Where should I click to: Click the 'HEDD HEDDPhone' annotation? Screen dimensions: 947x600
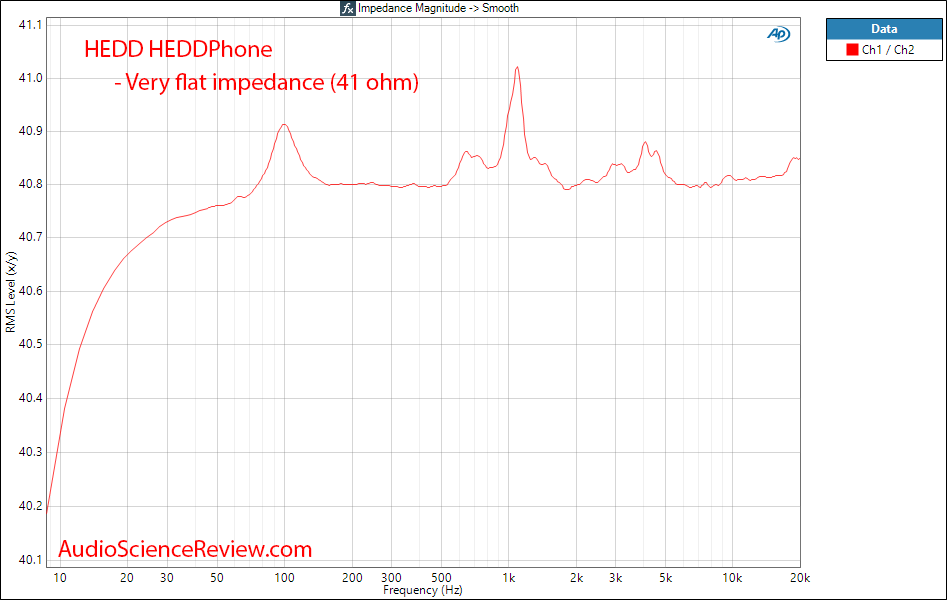click(178, 49)
